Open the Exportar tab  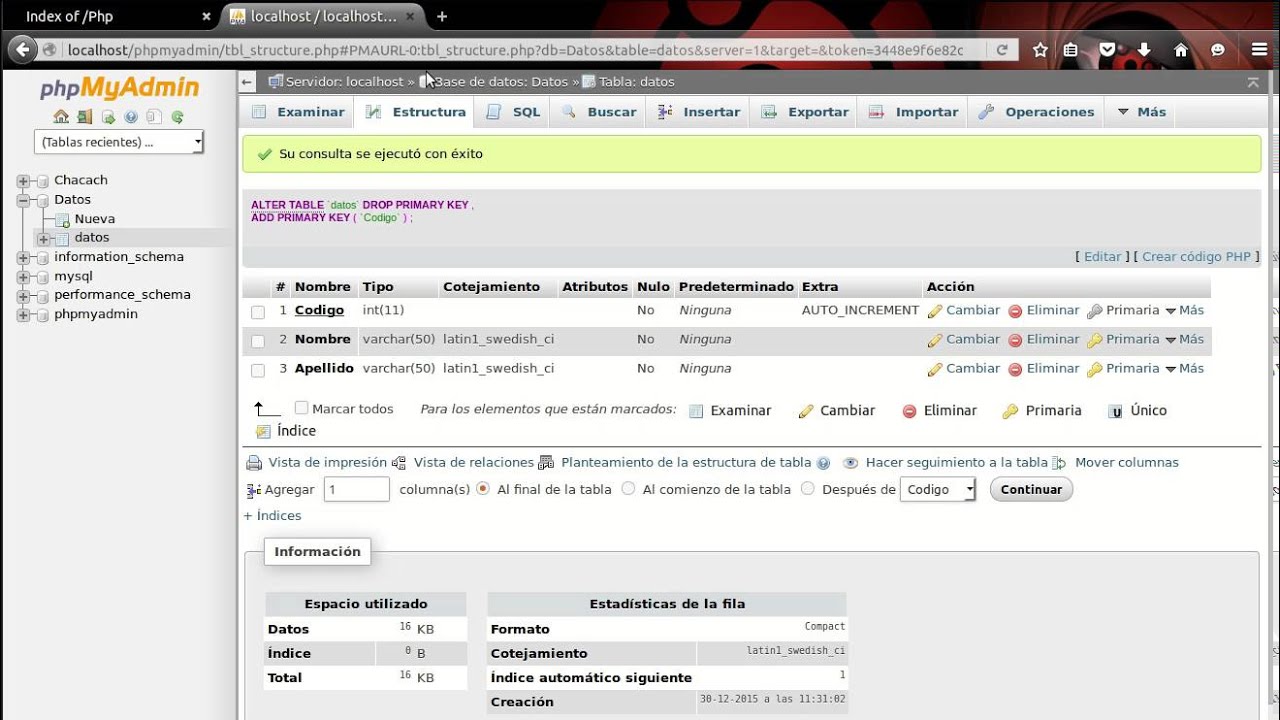[x=805, y=112]
